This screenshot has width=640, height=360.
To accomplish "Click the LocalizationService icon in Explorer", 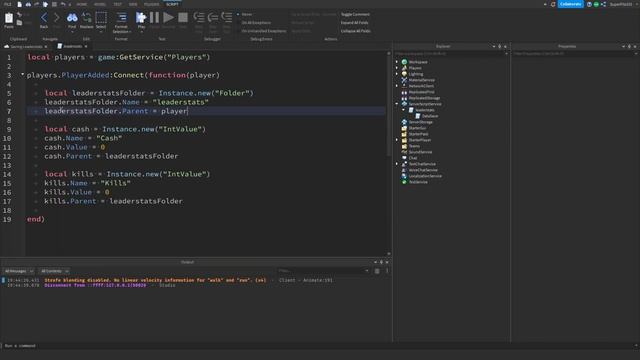I will point(404,176).
